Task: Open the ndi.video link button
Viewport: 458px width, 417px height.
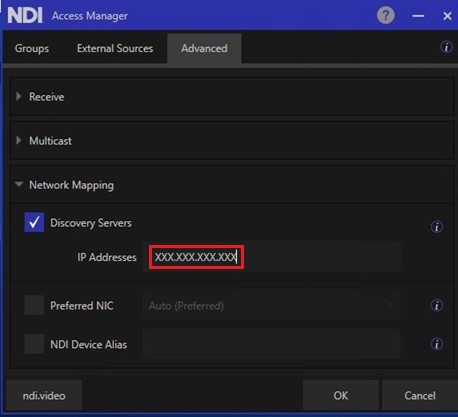Action: pos(44,395)
